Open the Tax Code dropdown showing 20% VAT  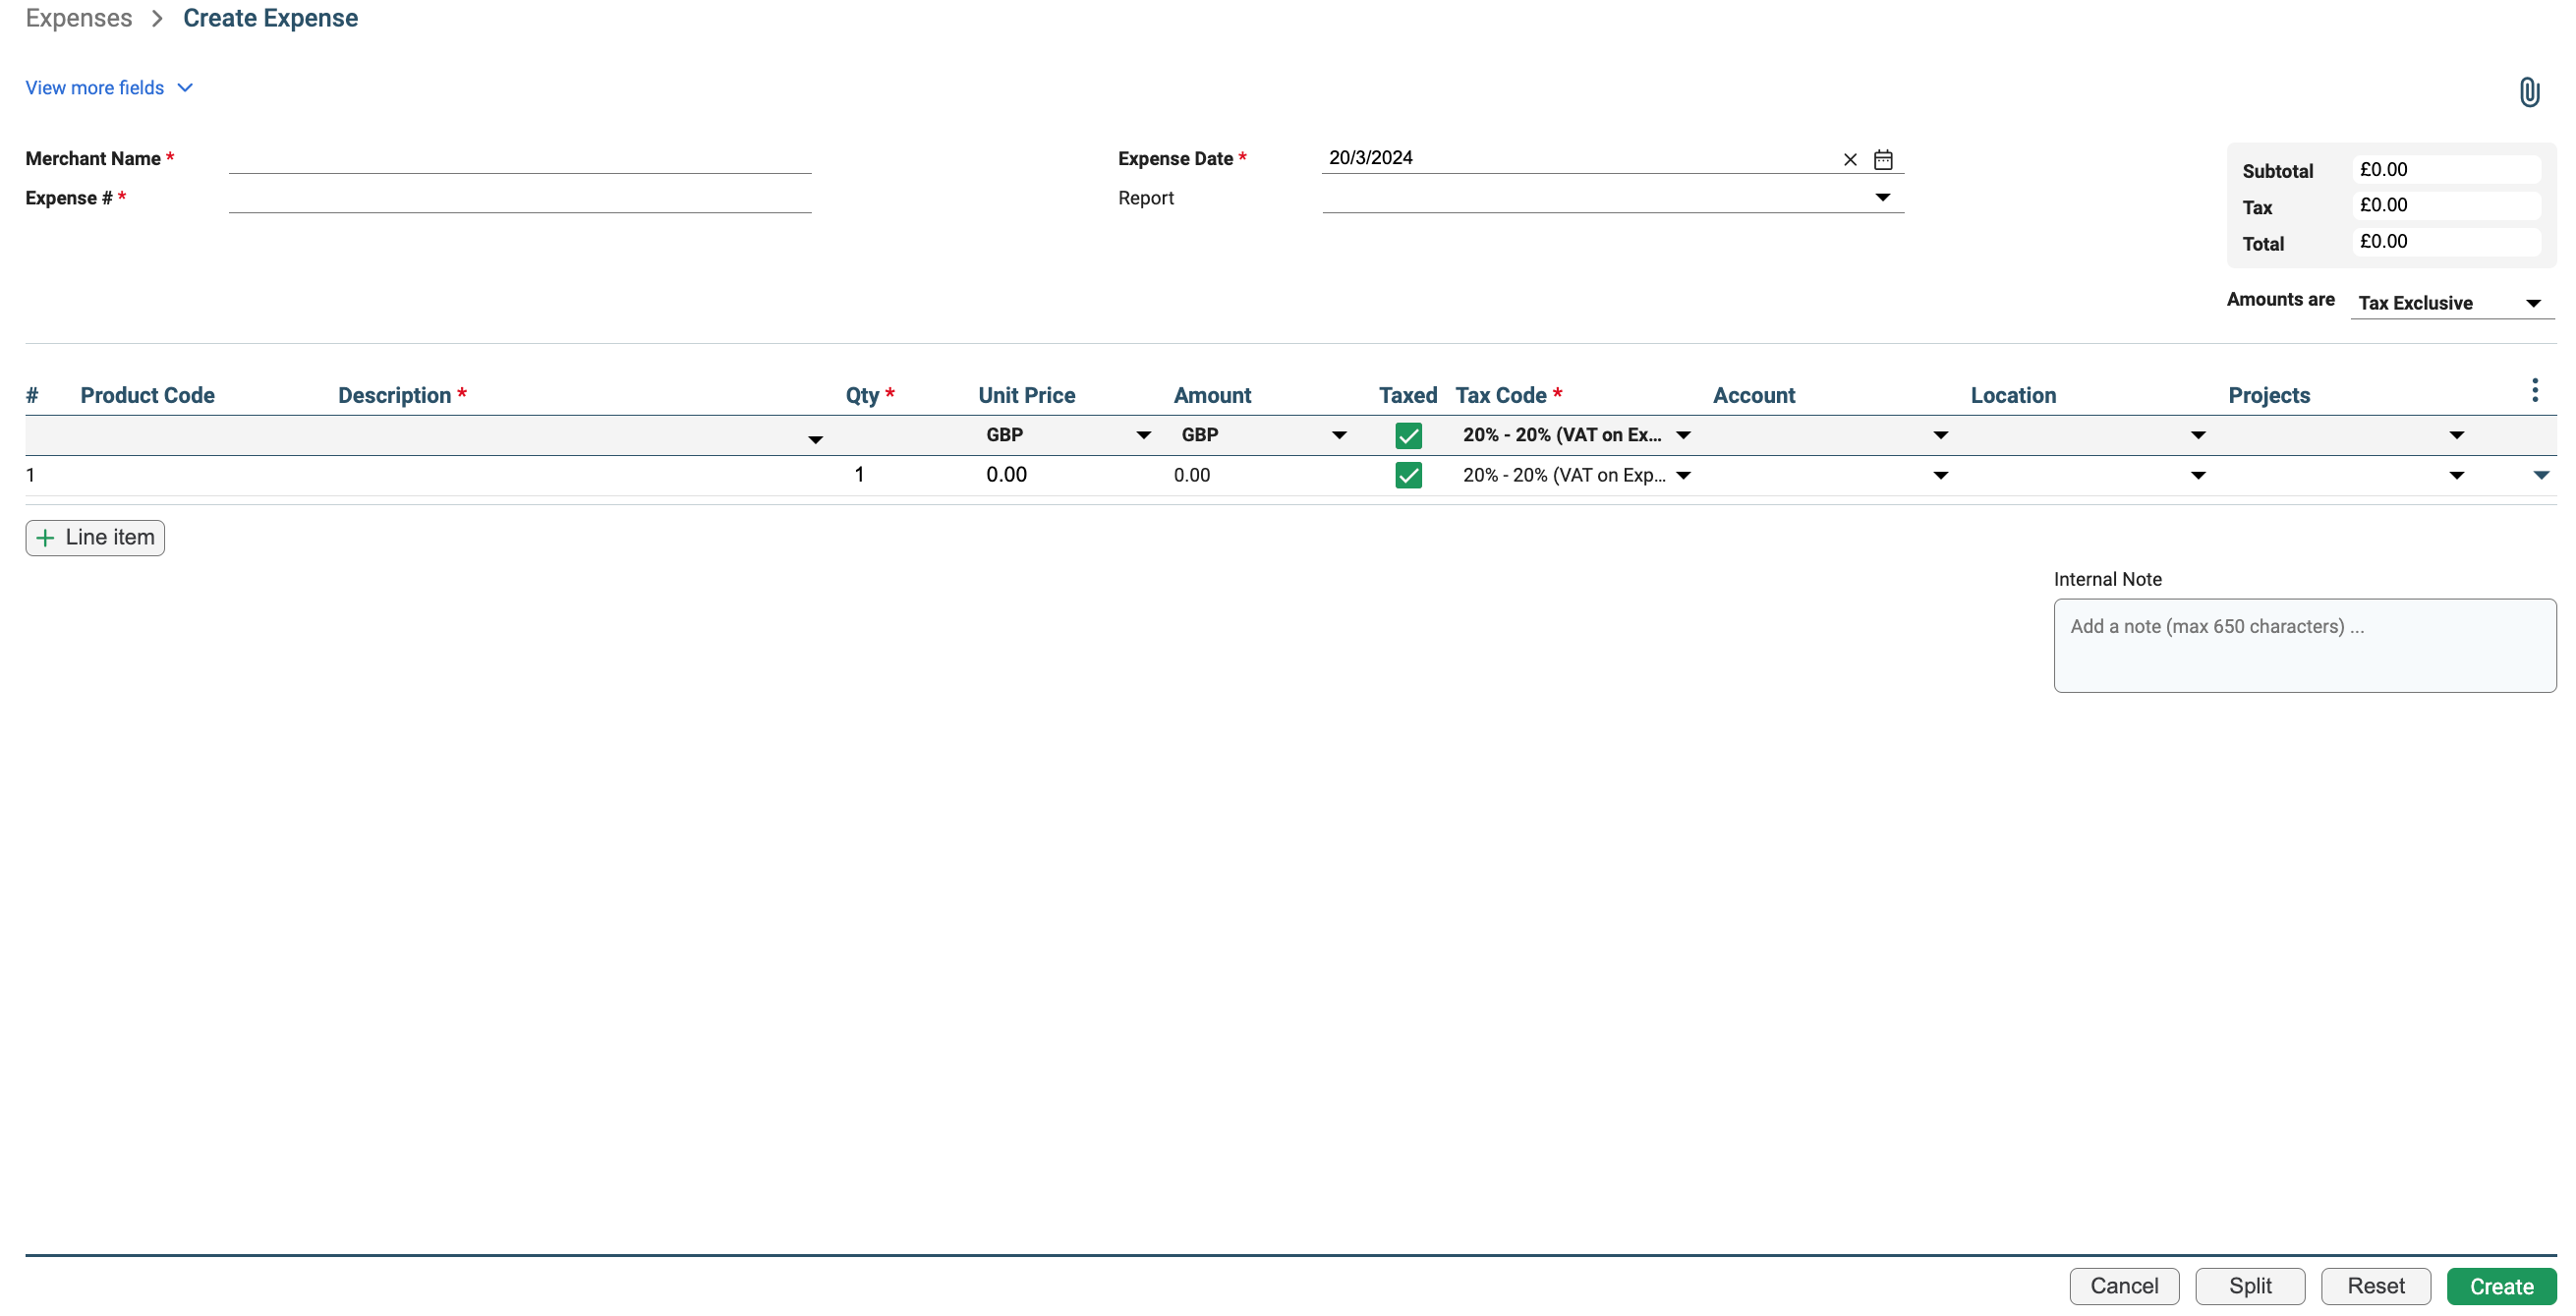[x=1684, y=475]
